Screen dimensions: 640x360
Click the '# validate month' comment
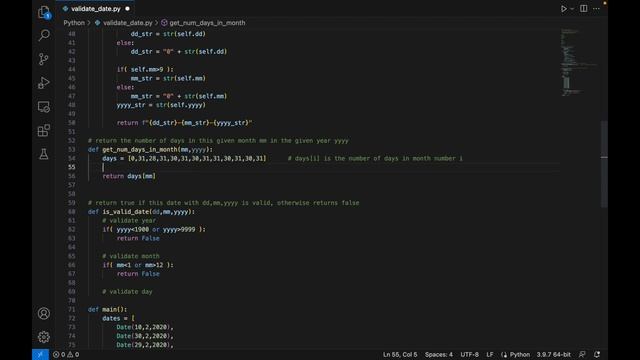tap(131, 256)
